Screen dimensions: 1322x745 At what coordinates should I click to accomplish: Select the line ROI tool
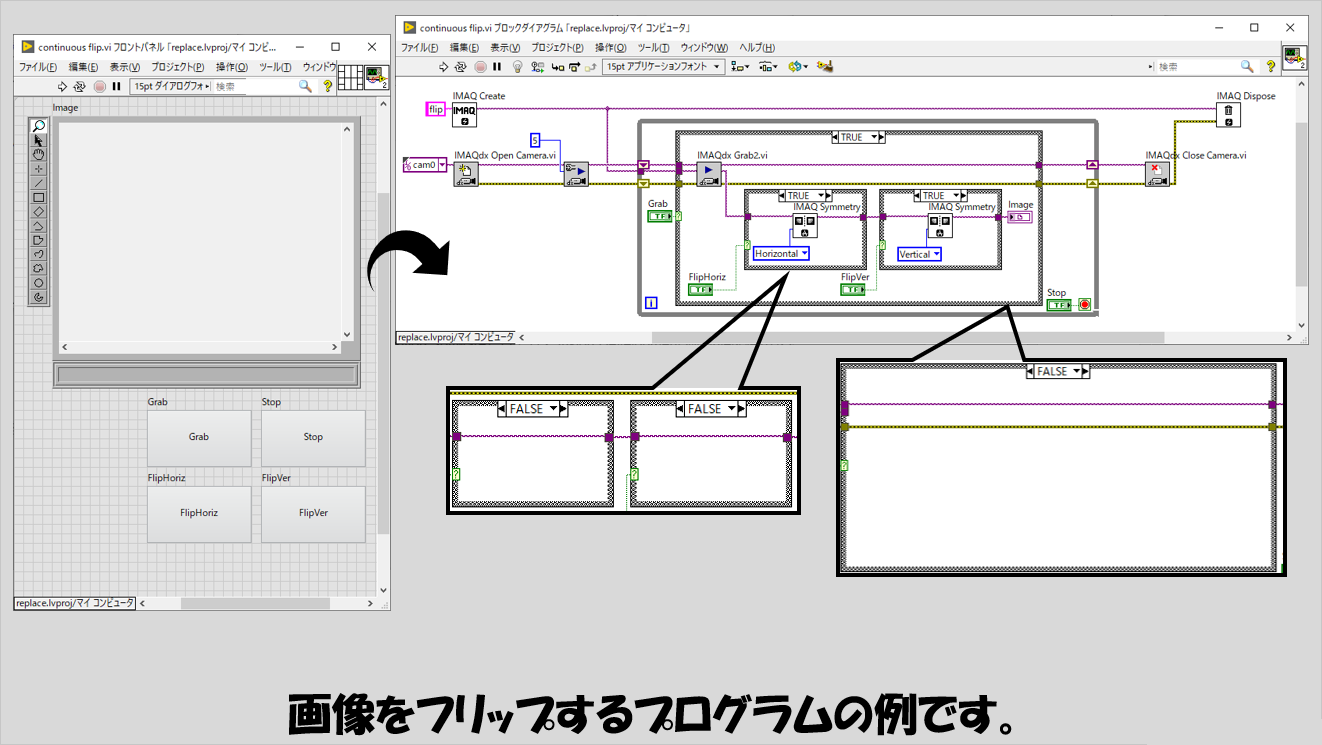click(x=39, y=183)
